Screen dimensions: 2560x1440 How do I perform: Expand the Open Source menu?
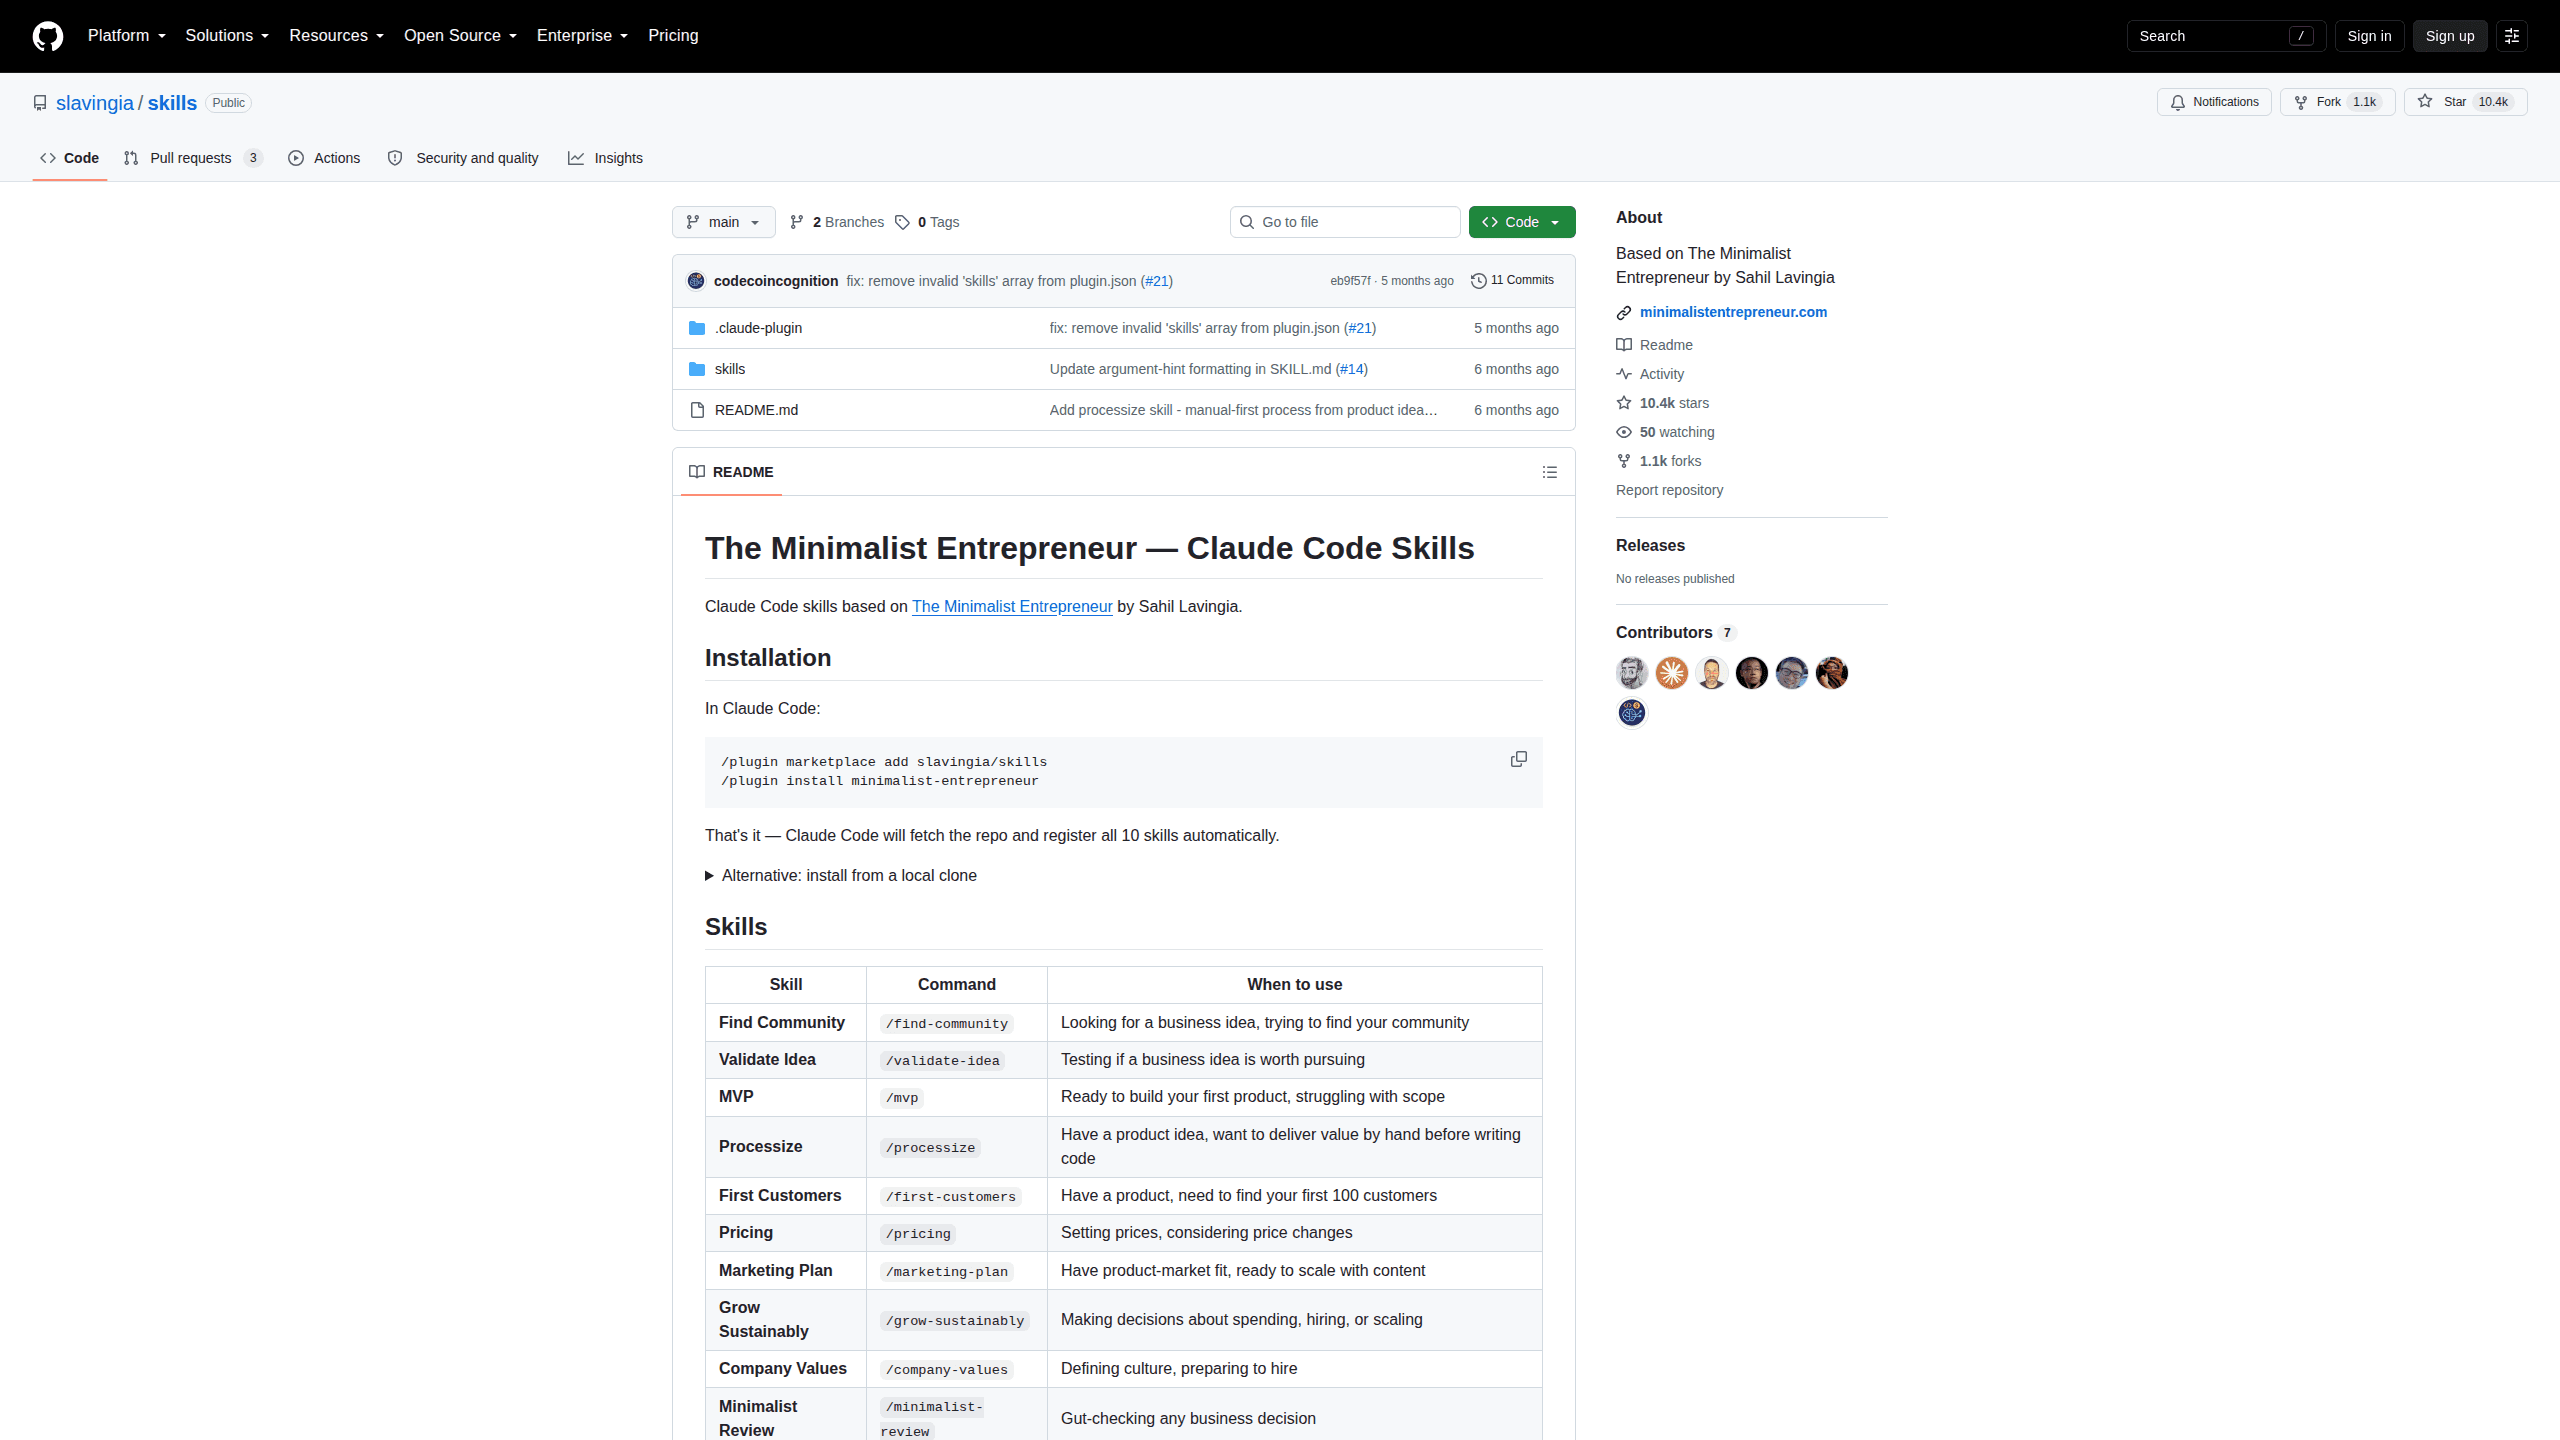point(460,36)
